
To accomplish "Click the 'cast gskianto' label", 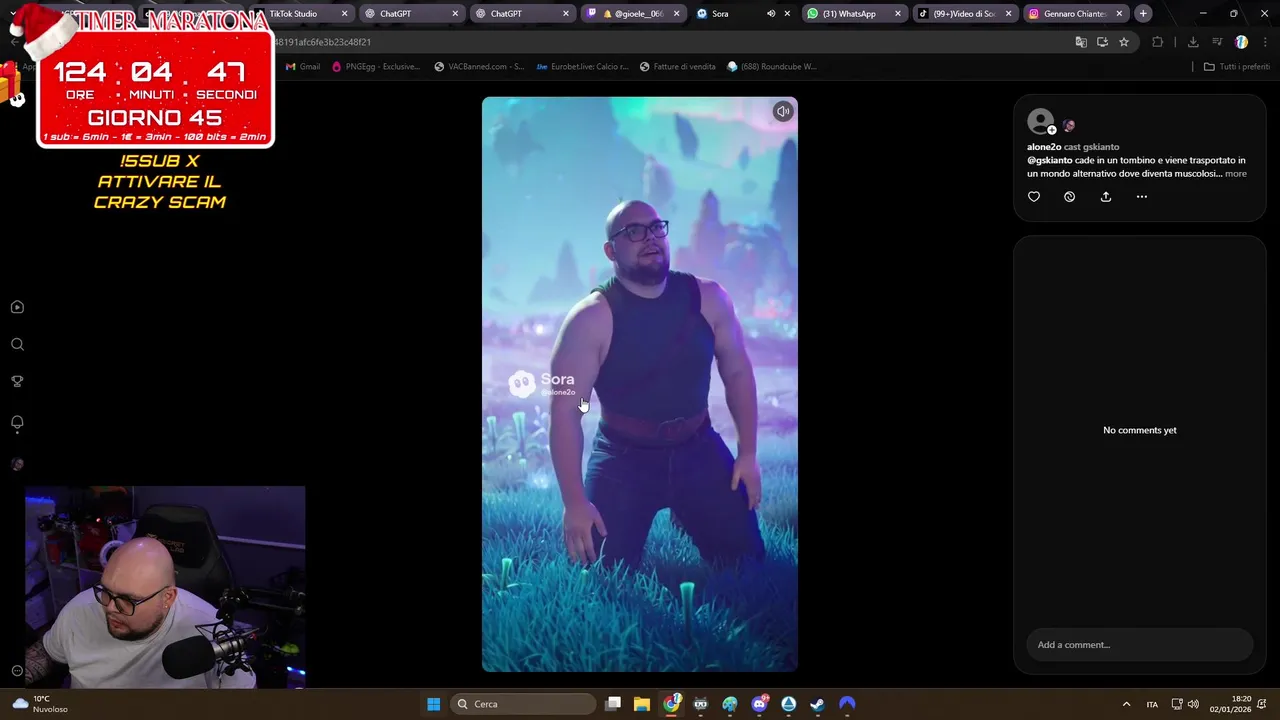I will click(1091, 147).
